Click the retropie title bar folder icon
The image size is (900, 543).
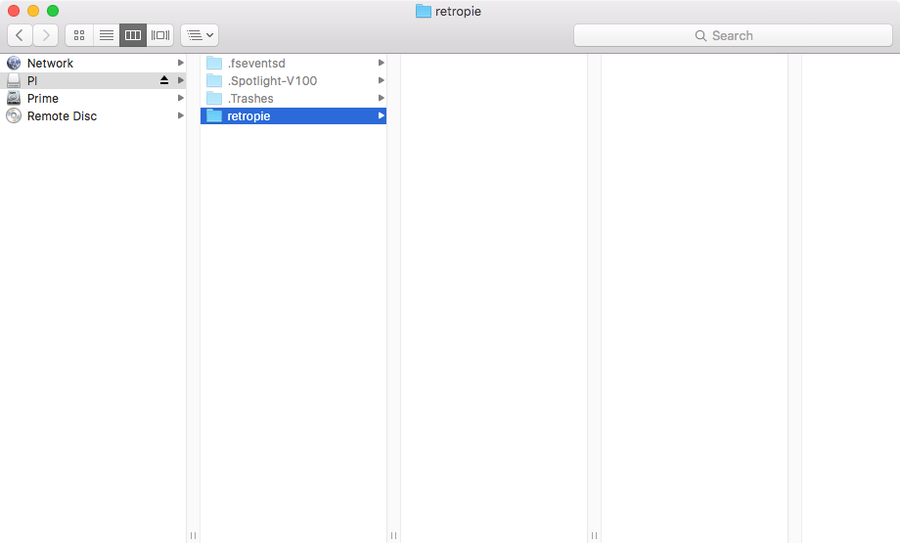pyautogui.click(x=423, y=11)
